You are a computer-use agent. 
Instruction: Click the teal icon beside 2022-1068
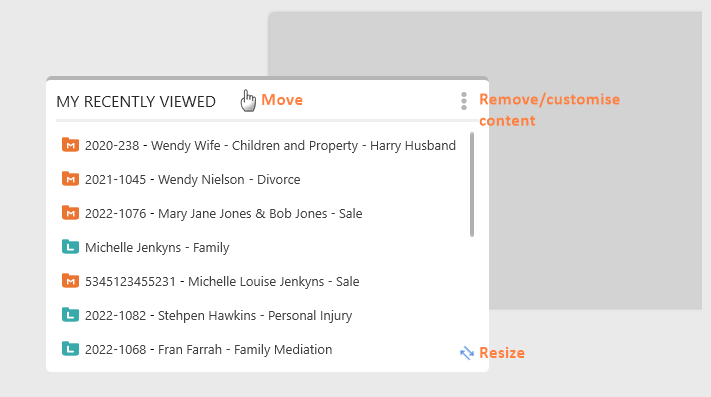click(x=70, y=349)
